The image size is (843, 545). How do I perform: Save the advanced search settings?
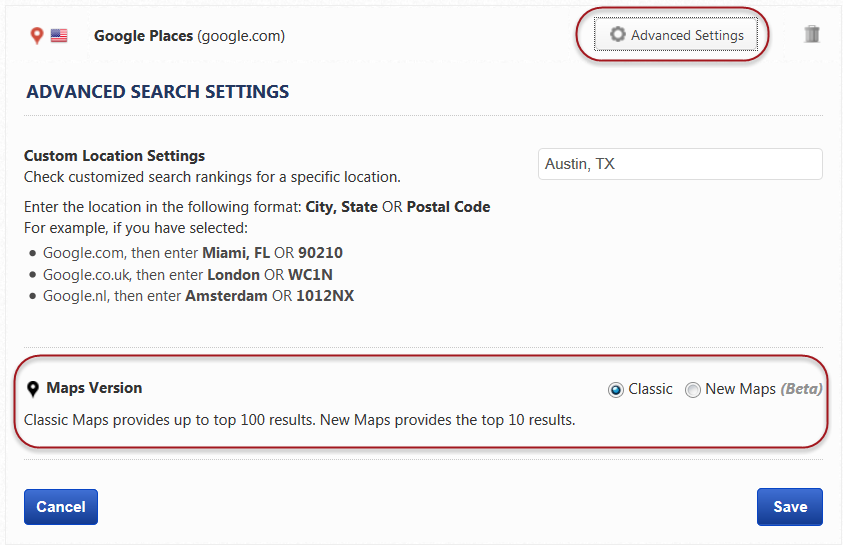pyautogui.click(x=789, y=507)
